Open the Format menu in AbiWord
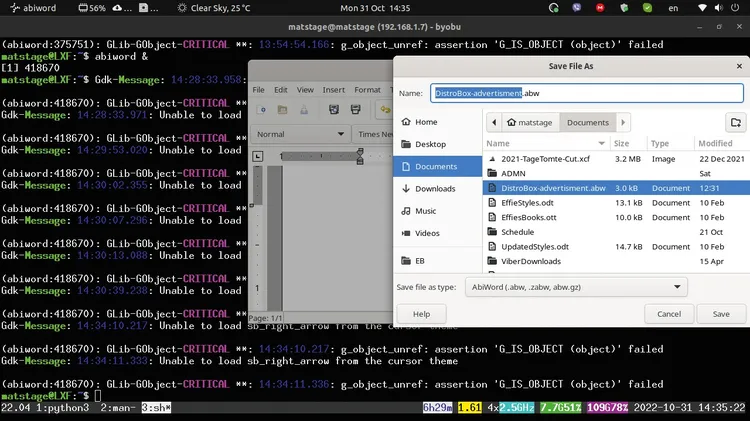This screenshot has width=750, height=421. 367,90
